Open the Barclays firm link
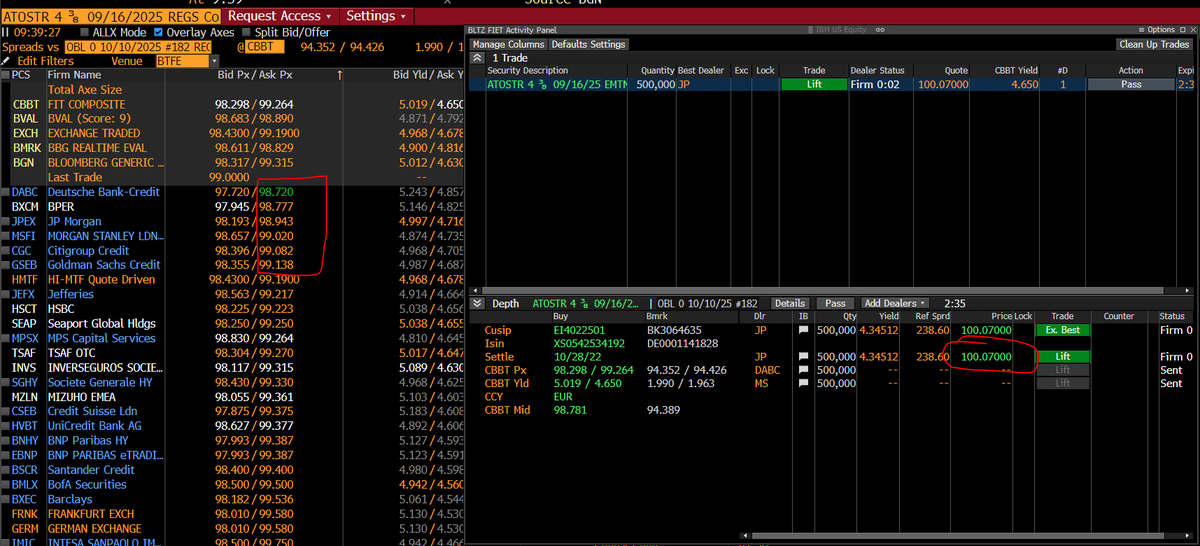 click(69, 499)
